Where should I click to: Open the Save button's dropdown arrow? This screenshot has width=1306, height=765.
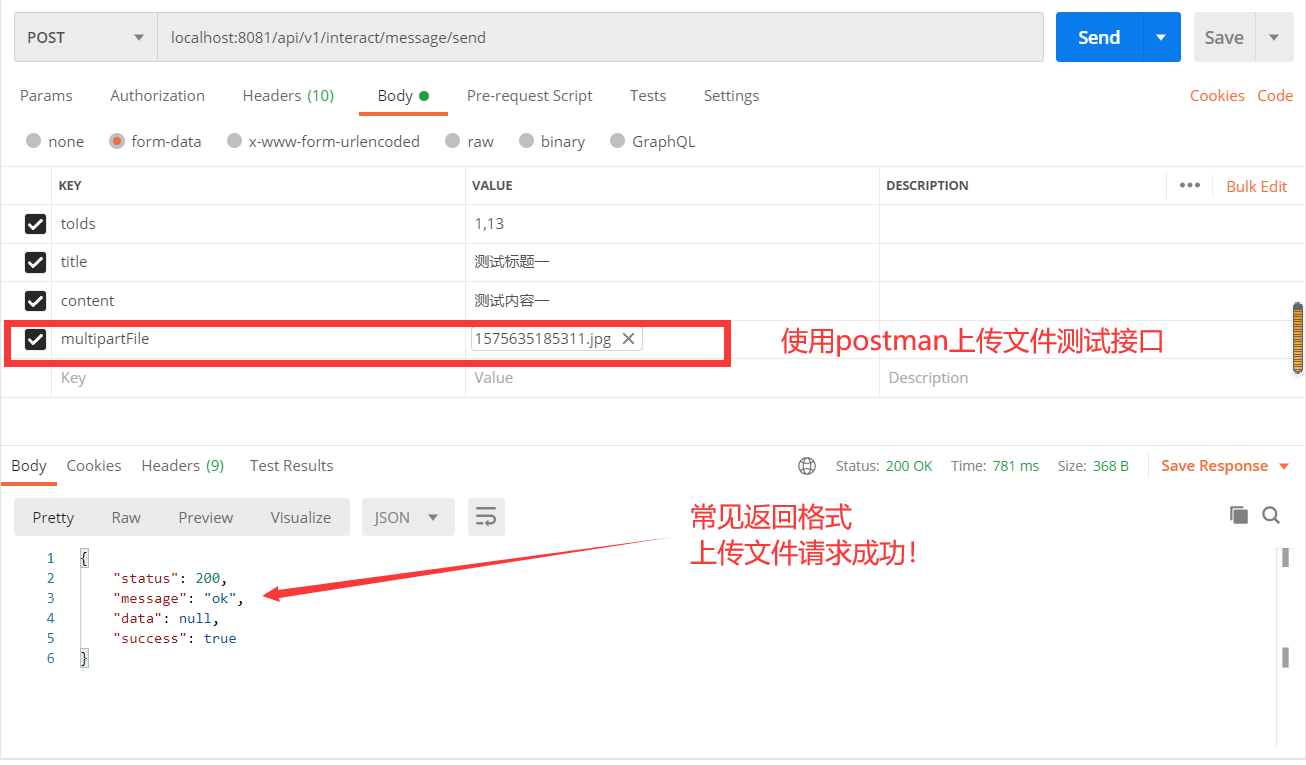(1274, 36)
